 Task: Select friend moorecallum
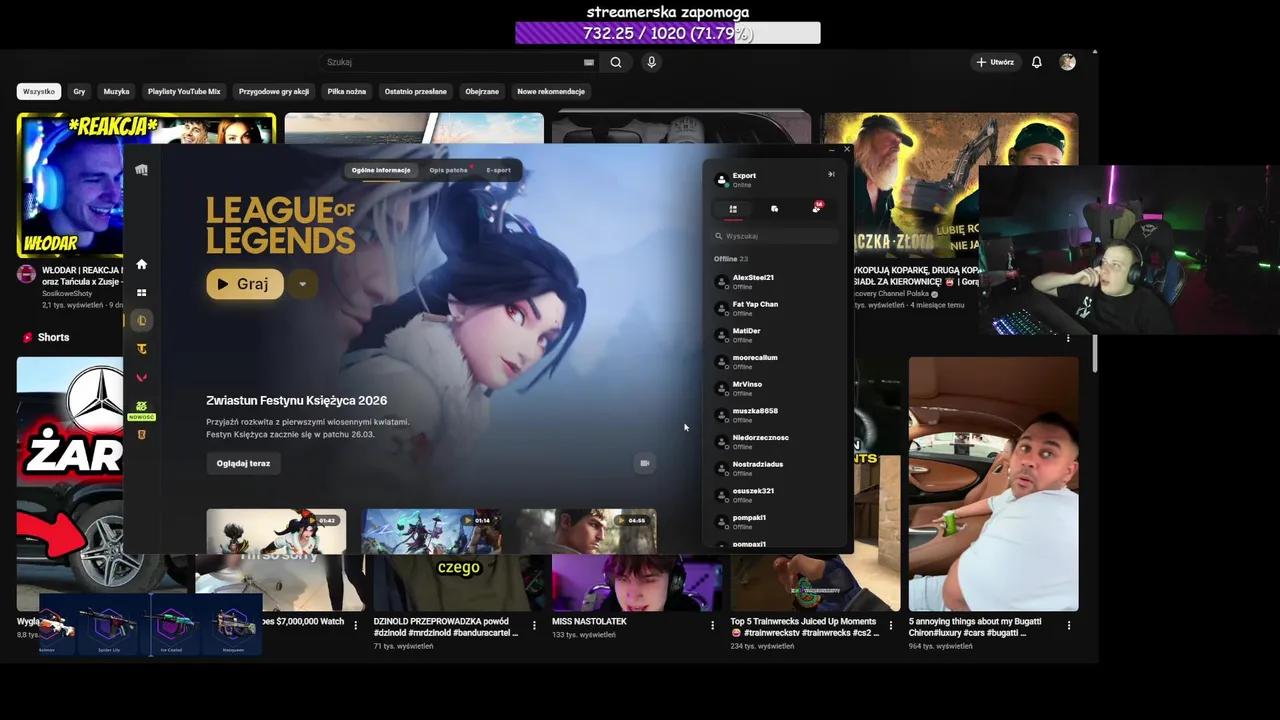(776, 362)
